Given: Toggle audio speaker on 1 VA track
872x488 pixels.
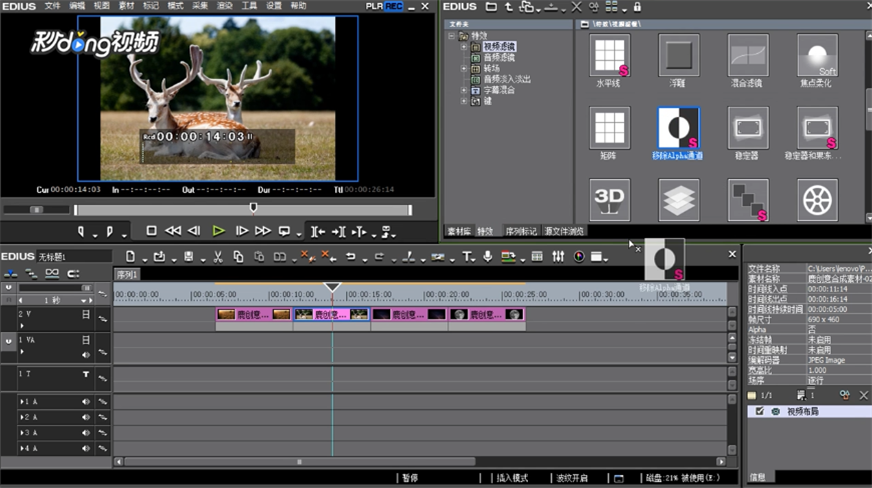Looking at the screenshot, I should 86,355.
